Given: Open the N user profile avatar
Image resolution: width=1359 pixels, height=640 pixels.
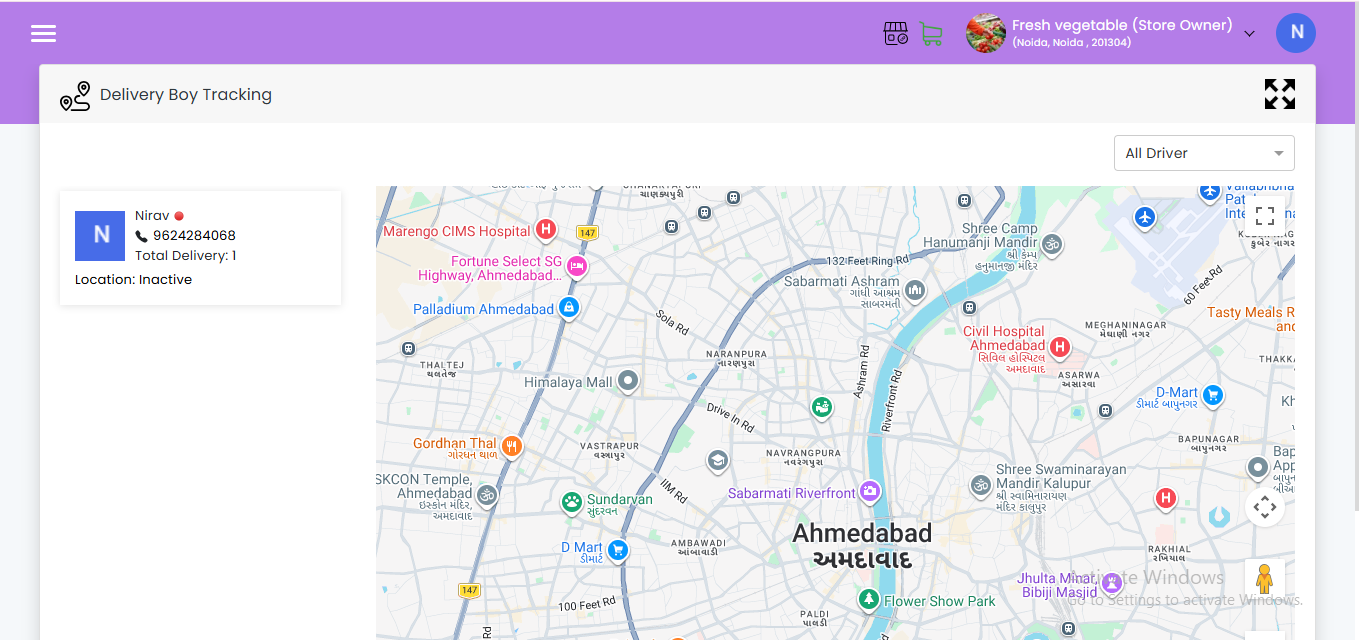Looking at the screenshot, I should [1296, 33].
